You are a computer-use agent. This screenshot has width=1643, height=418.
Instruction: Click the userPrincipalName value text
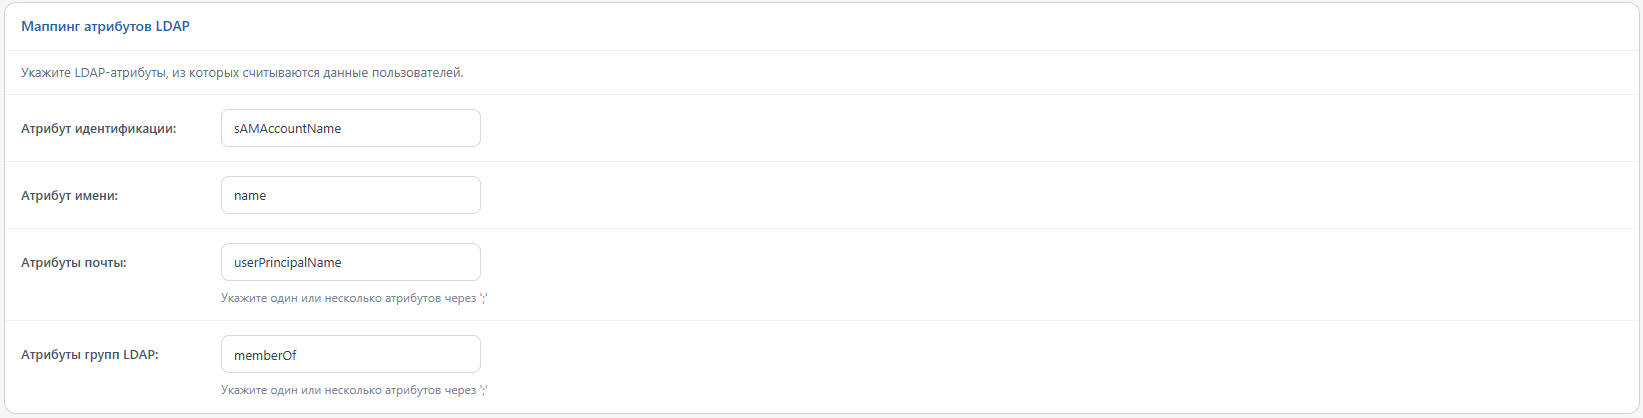tap(288, 262)
